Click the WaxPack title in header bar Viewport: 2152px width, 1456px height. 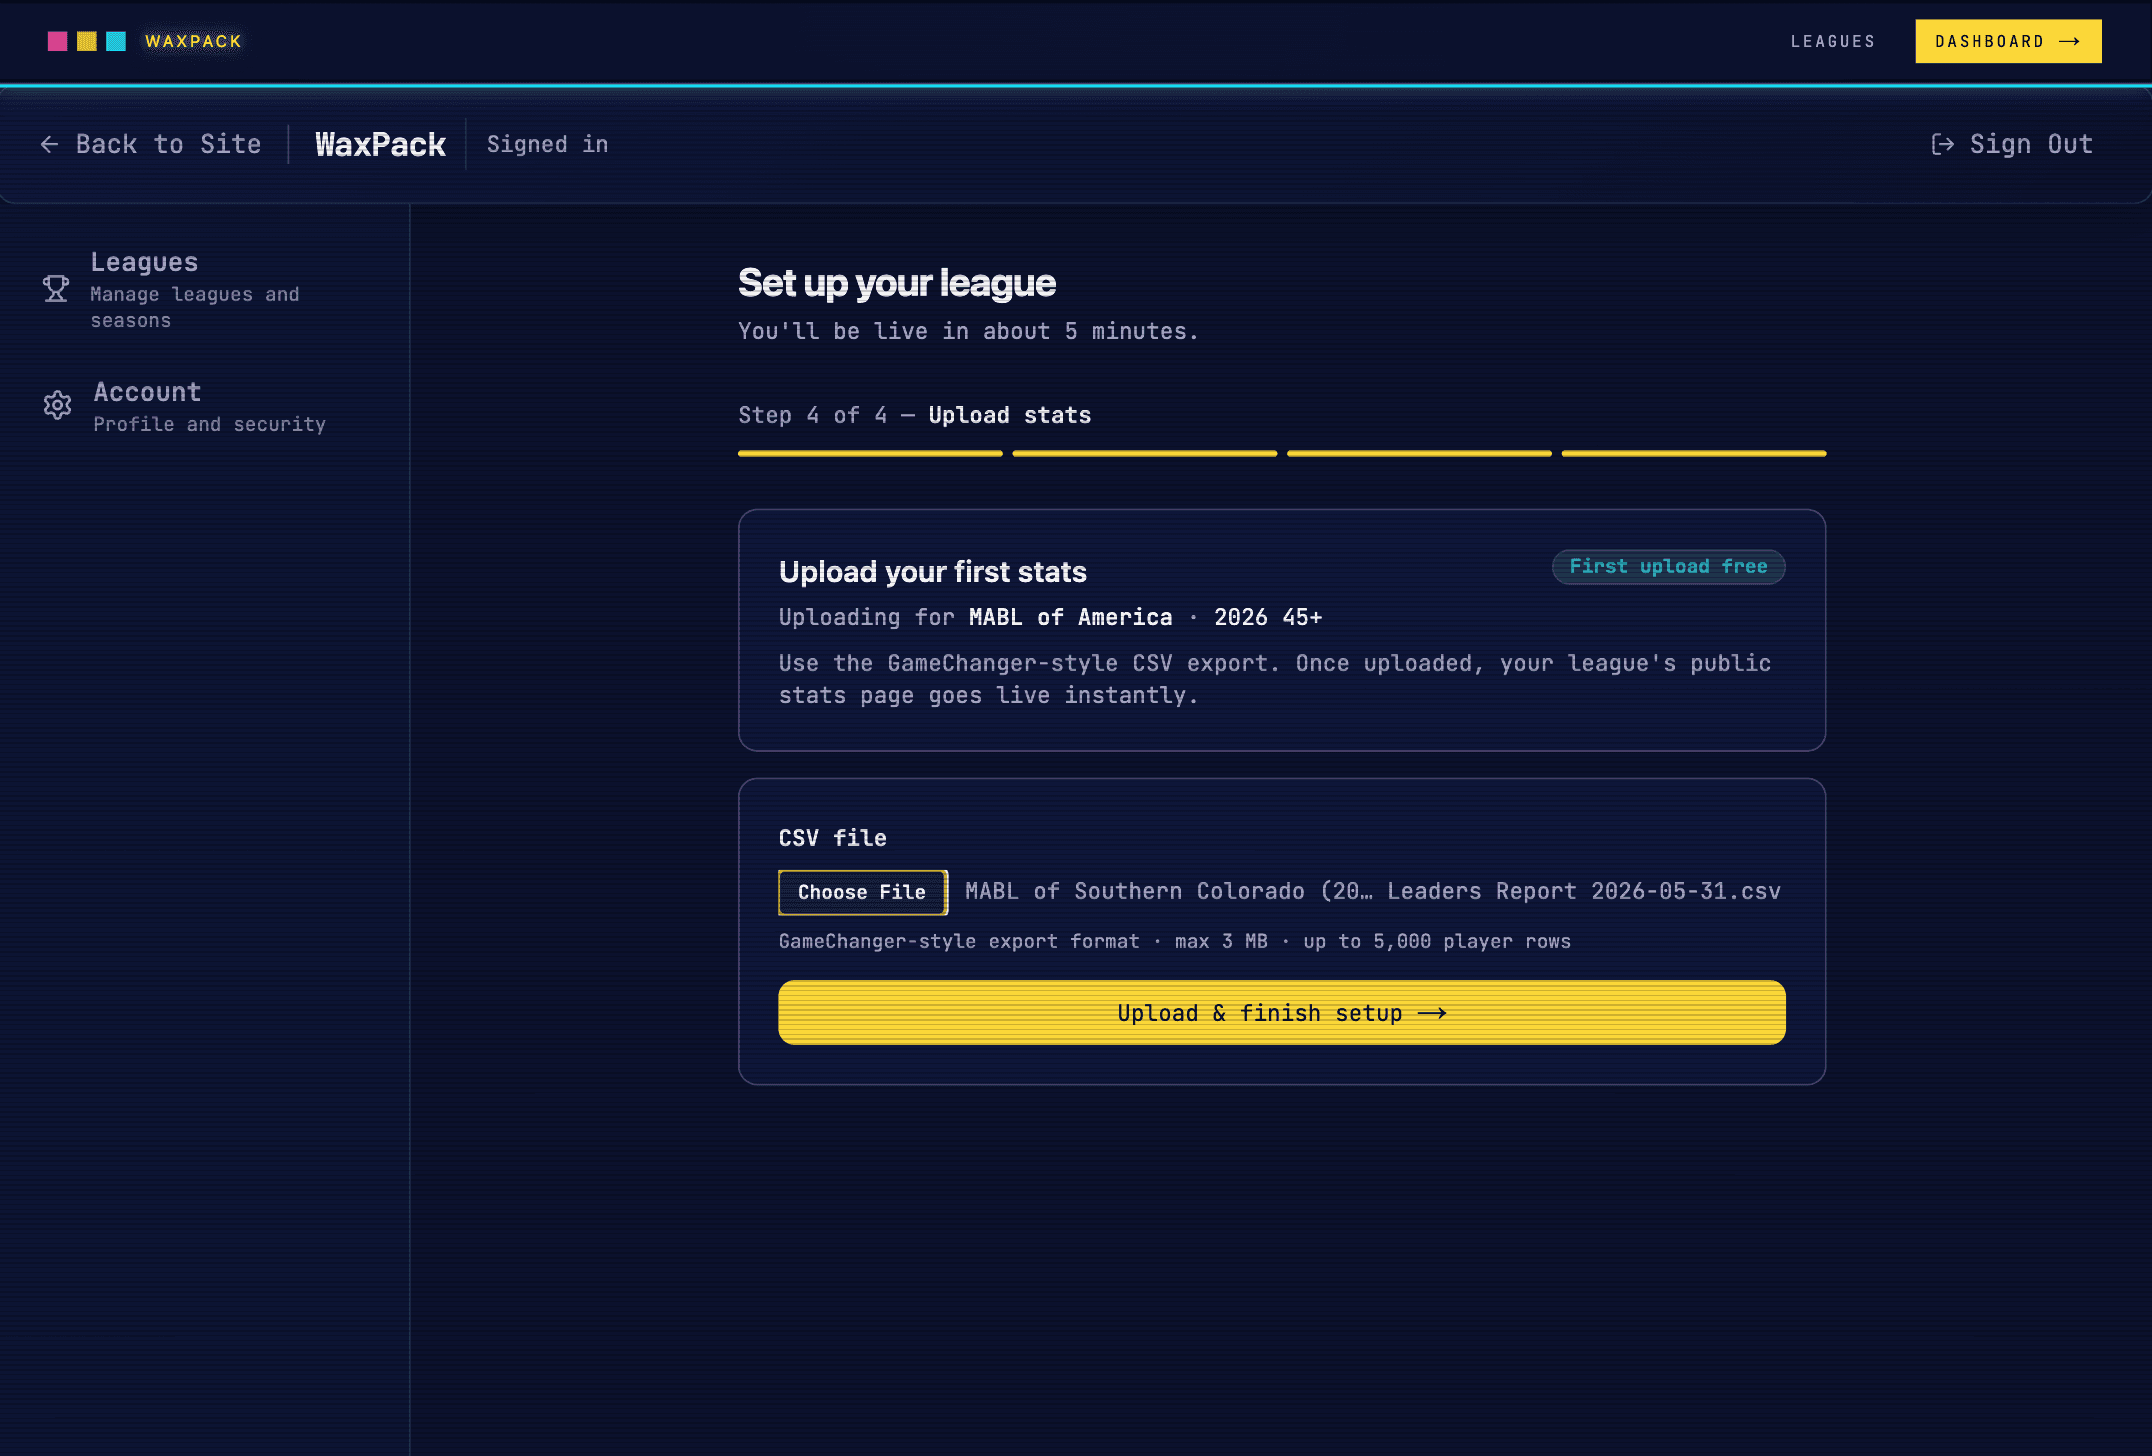[380, 144]
